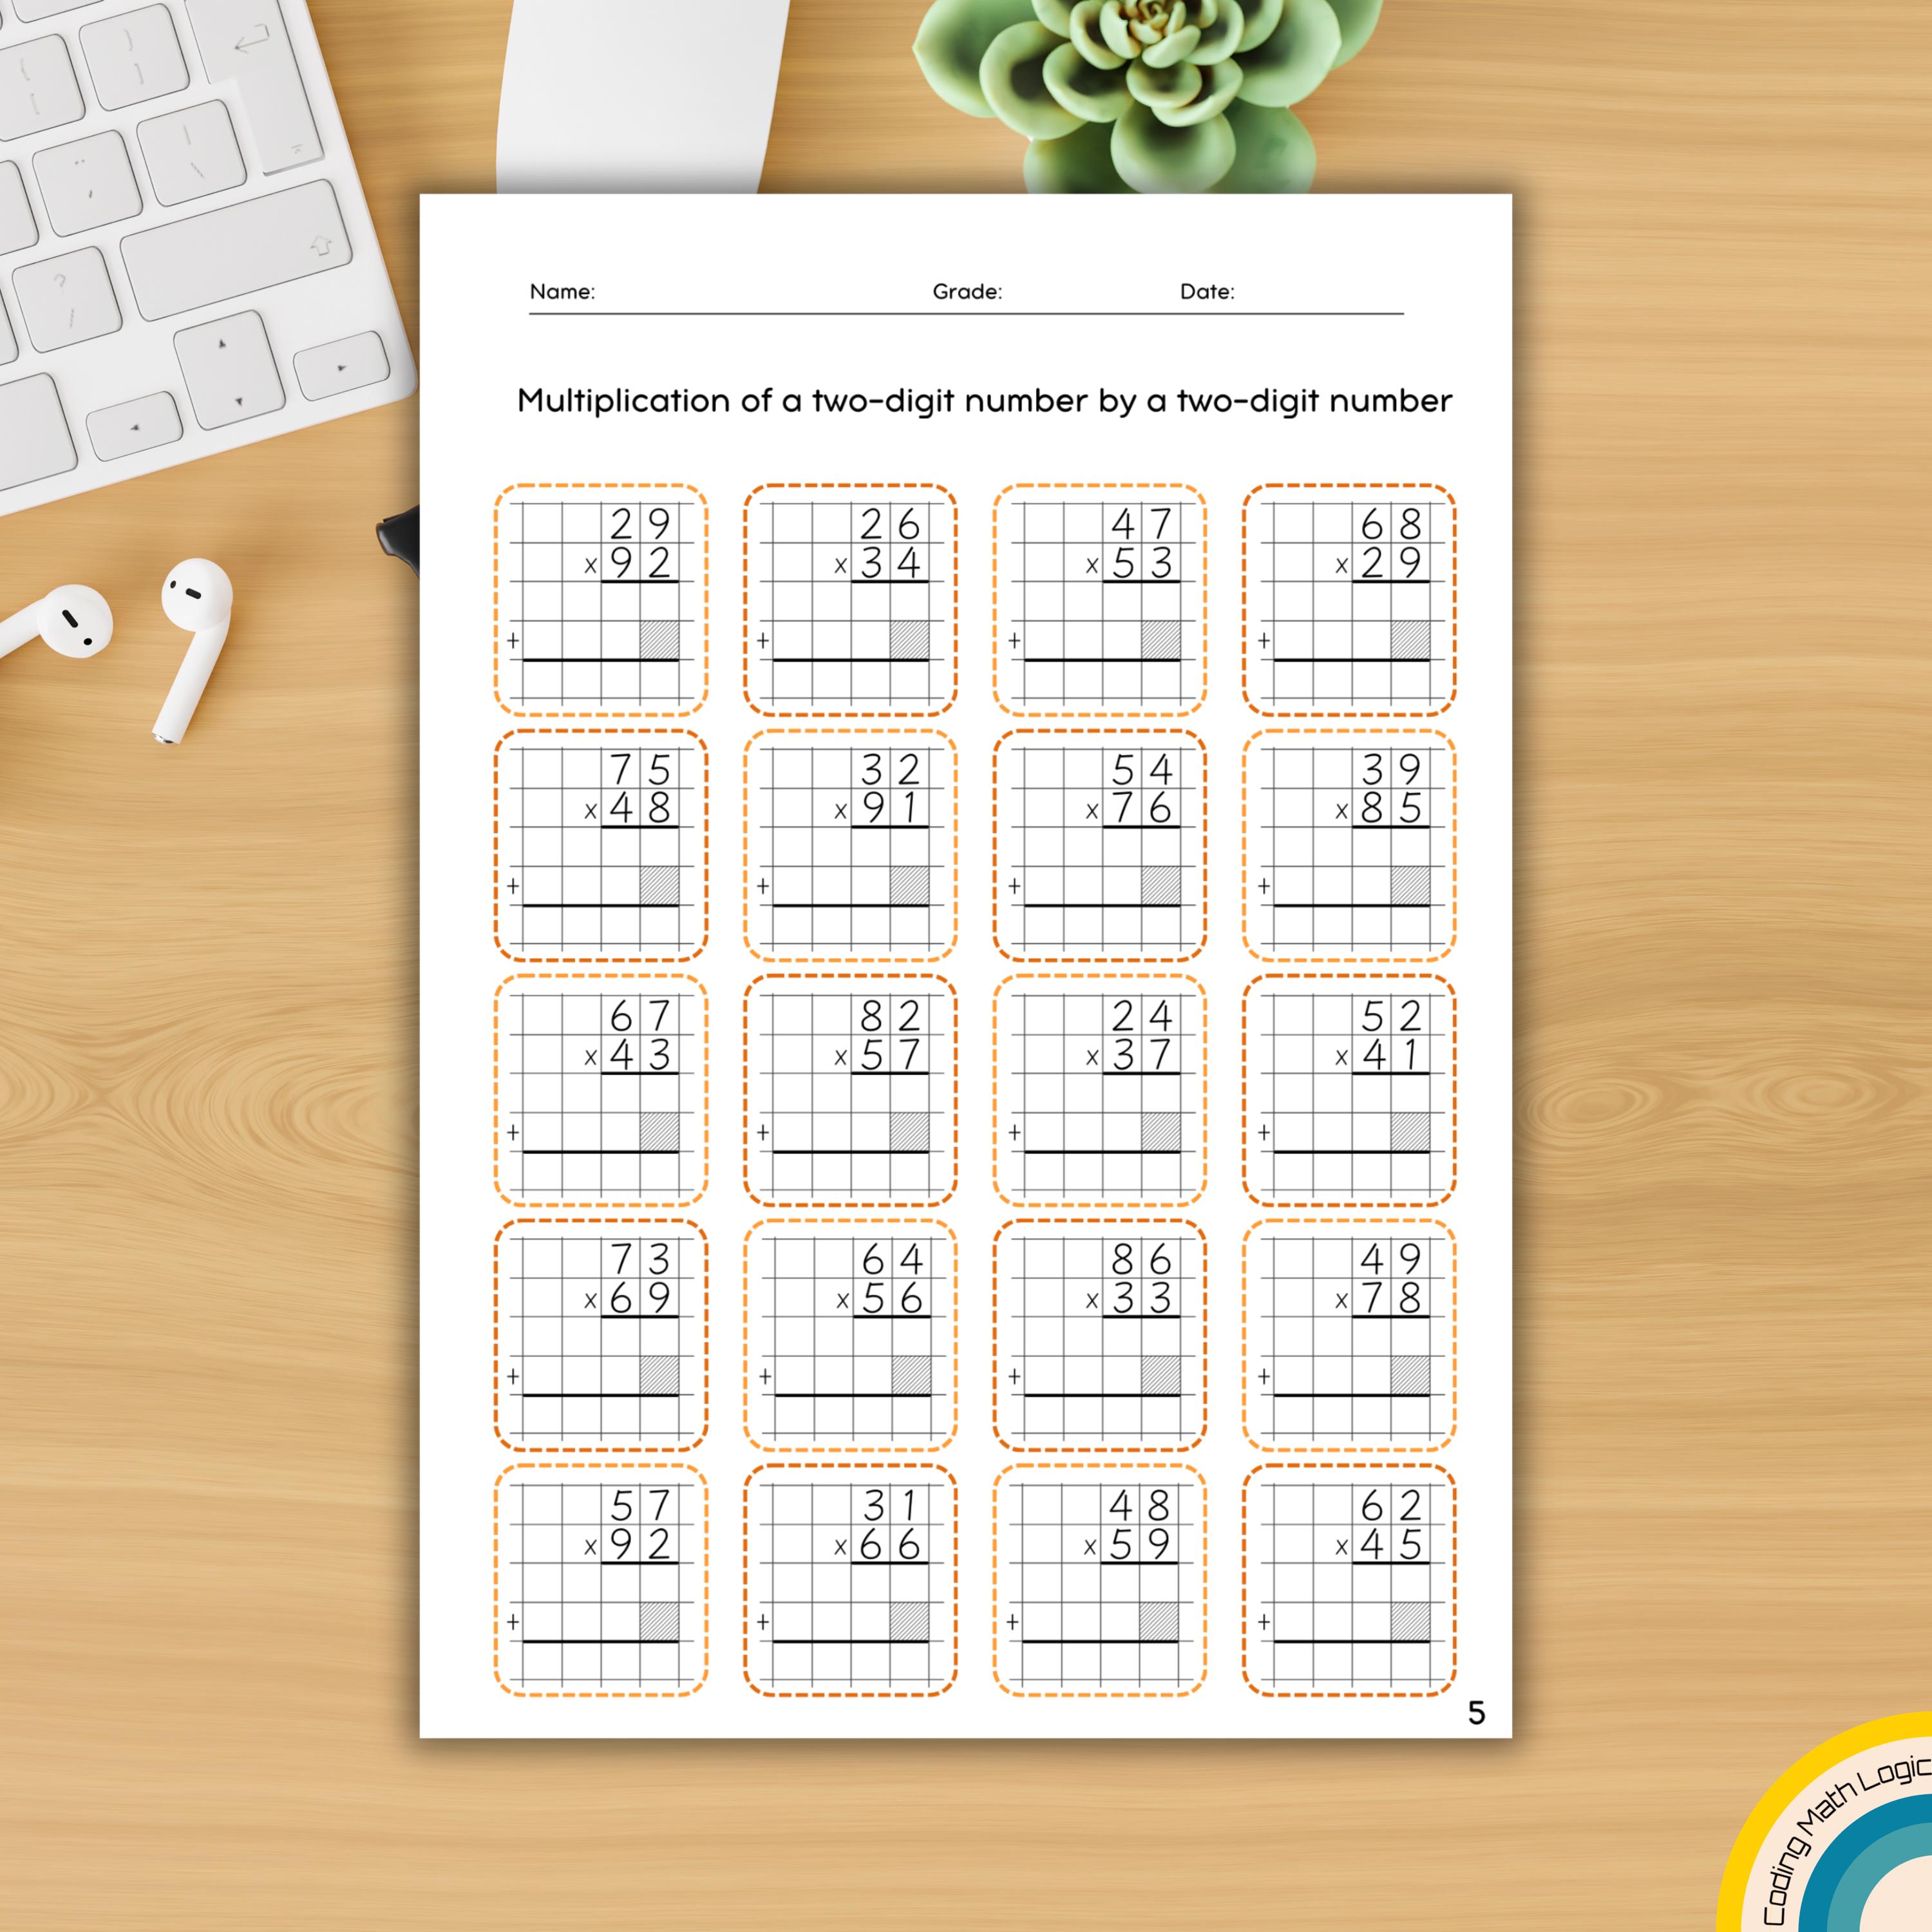This screenshot has width=1932, height=1932.
Task: Click the Grade field label
Action: 967,291
